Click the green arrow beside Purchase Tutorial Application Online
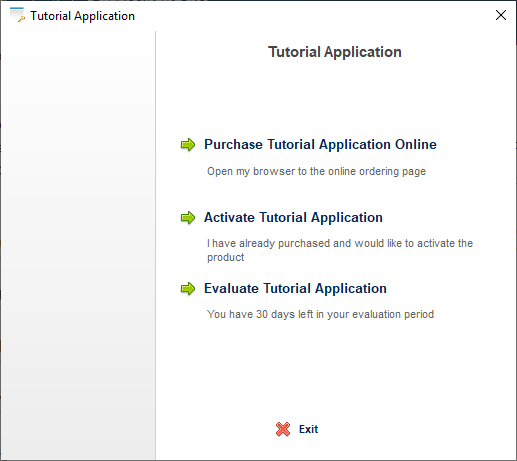This screenshot has width=517, height=461. click(188, 145)
